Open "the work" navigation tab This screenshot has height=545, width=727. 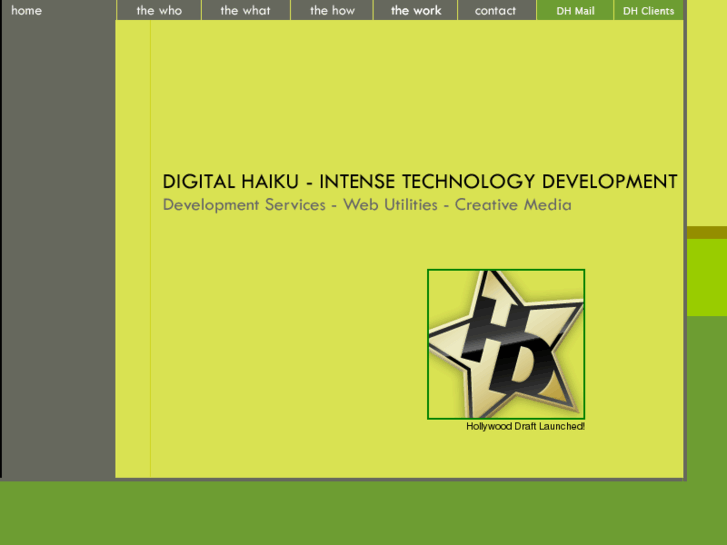pyautogui.click(x=415, y=10)
